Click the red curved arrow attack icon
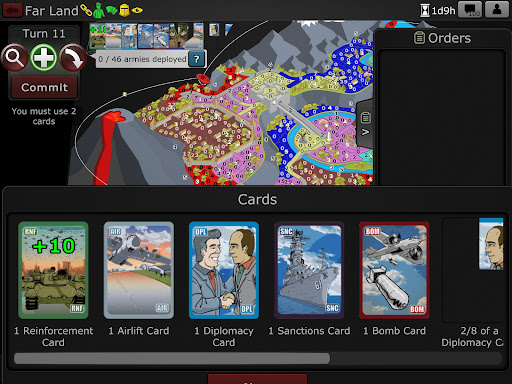Image resolution: width=512 pixels, height=384 pixels. 73,57
